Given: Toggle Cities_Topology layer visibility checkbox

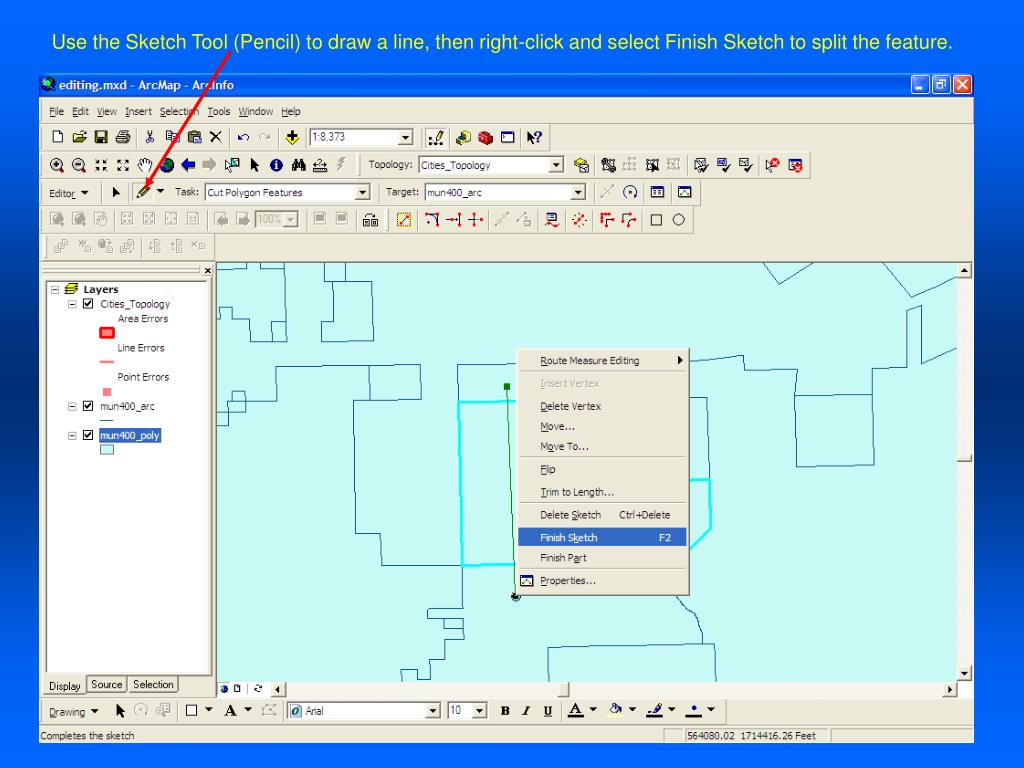Looking at the screenshot, I should tap(88, 304).
